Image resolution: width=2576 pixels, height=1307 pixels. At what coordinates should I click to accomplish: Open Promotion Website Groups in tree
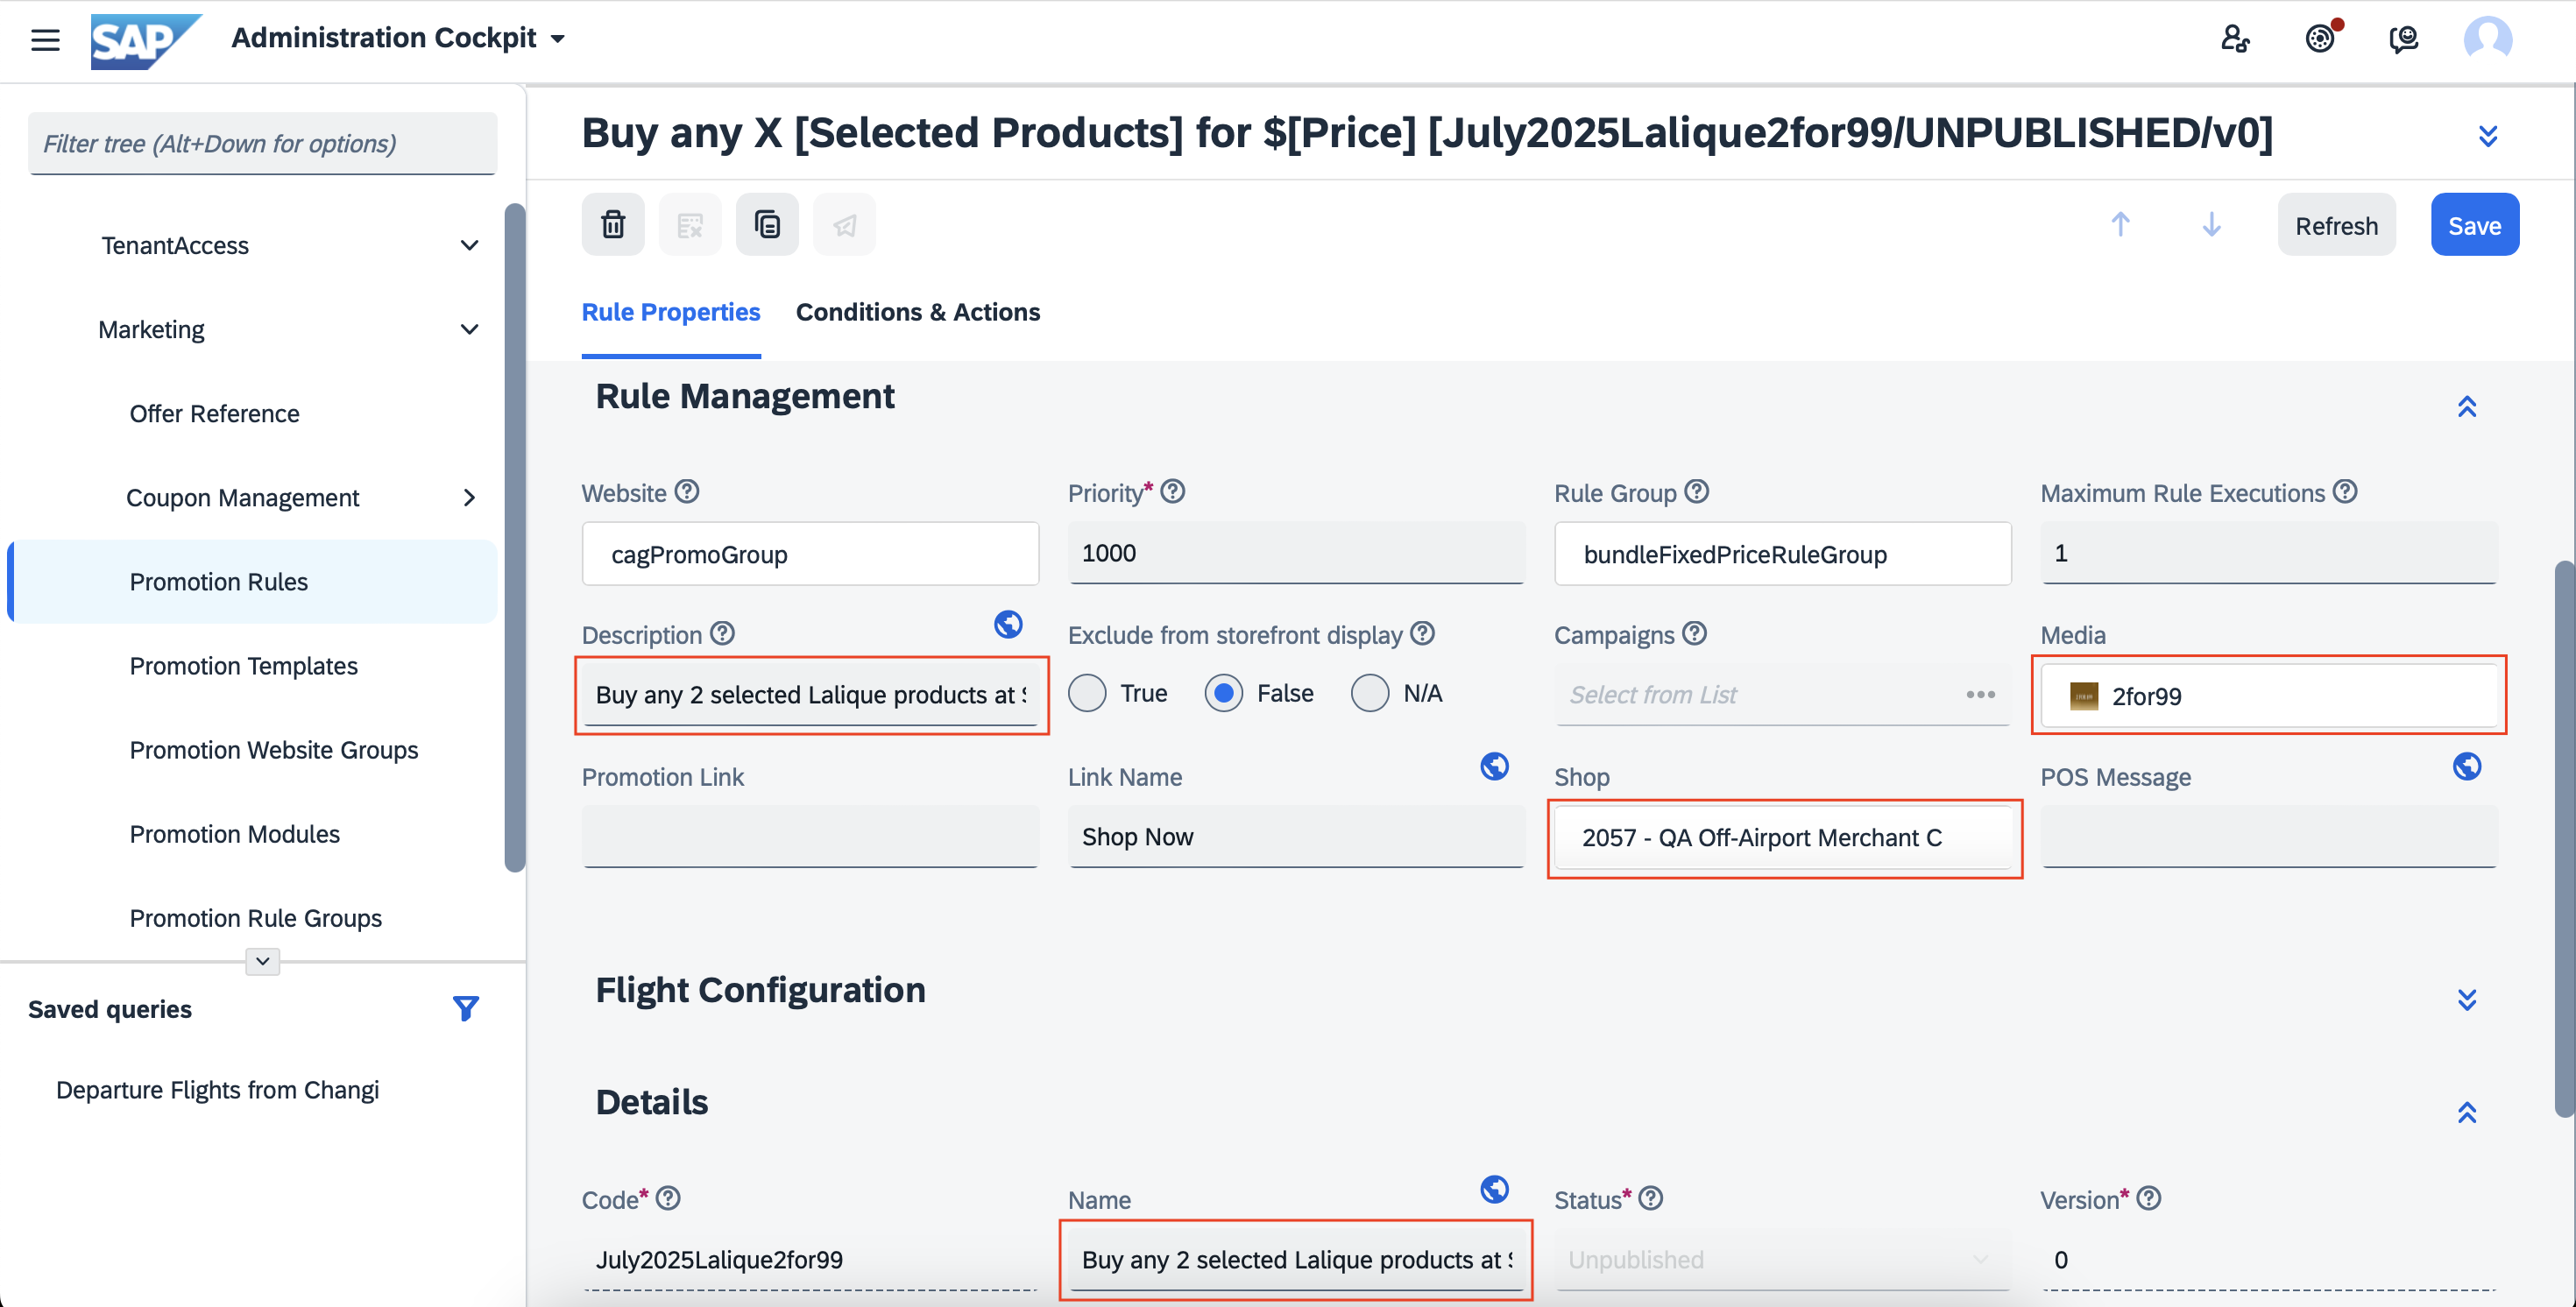coord(273,749)
